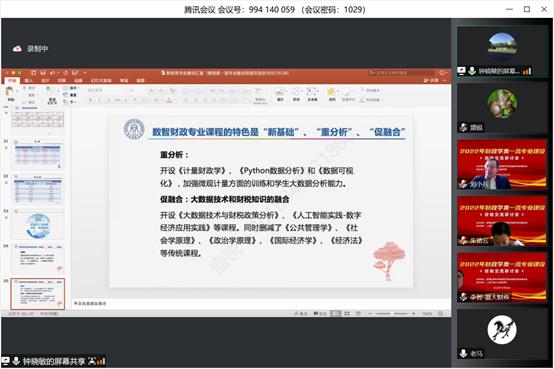
Task: Click the Share button in PowerPoint ribbon
Action: (431, 81)
